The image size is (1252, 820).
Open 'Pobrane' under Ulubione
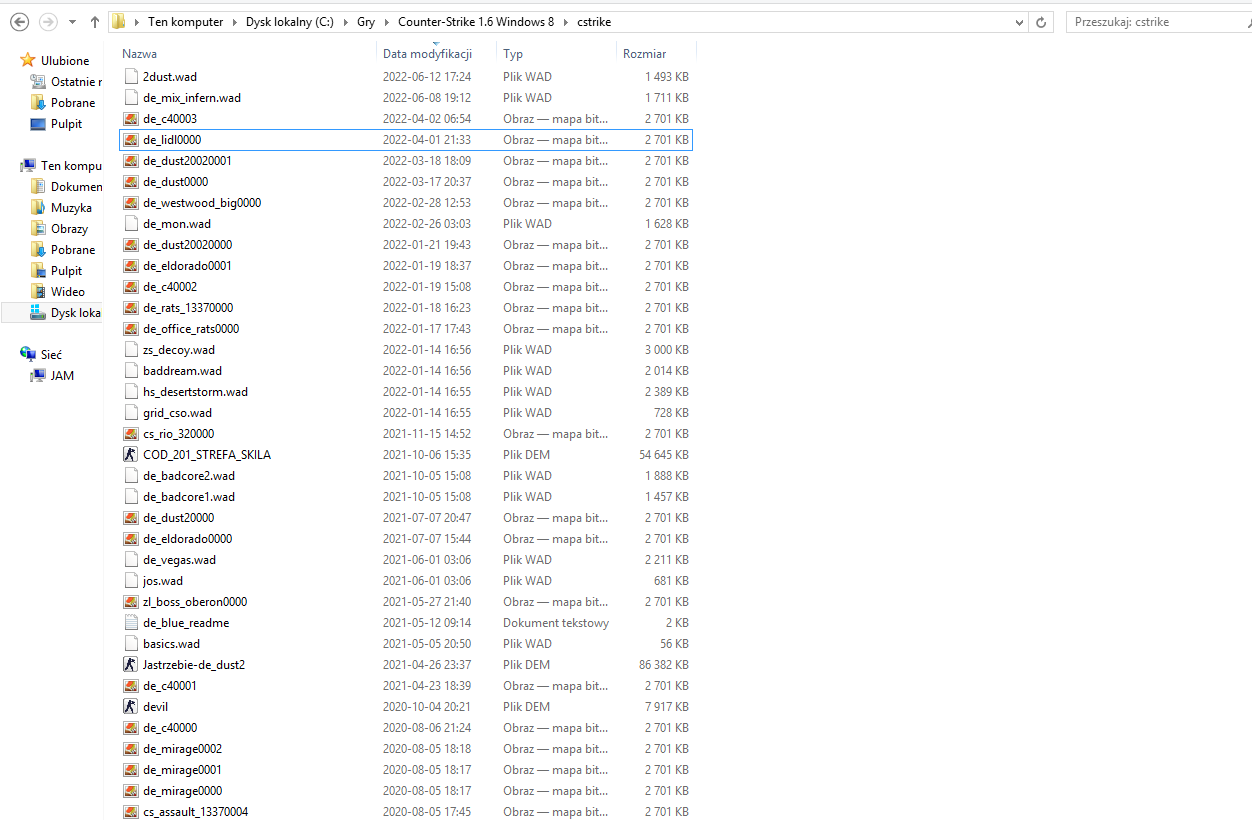tap(63, 103)
